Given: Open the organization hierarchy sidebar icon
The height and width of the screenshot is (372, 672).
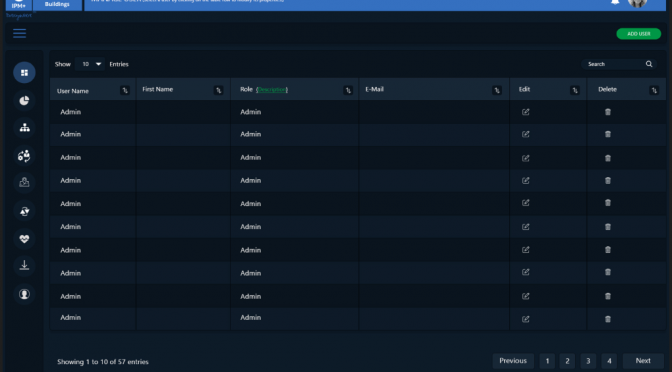Looking at the screenshot, I should point(24,128).
